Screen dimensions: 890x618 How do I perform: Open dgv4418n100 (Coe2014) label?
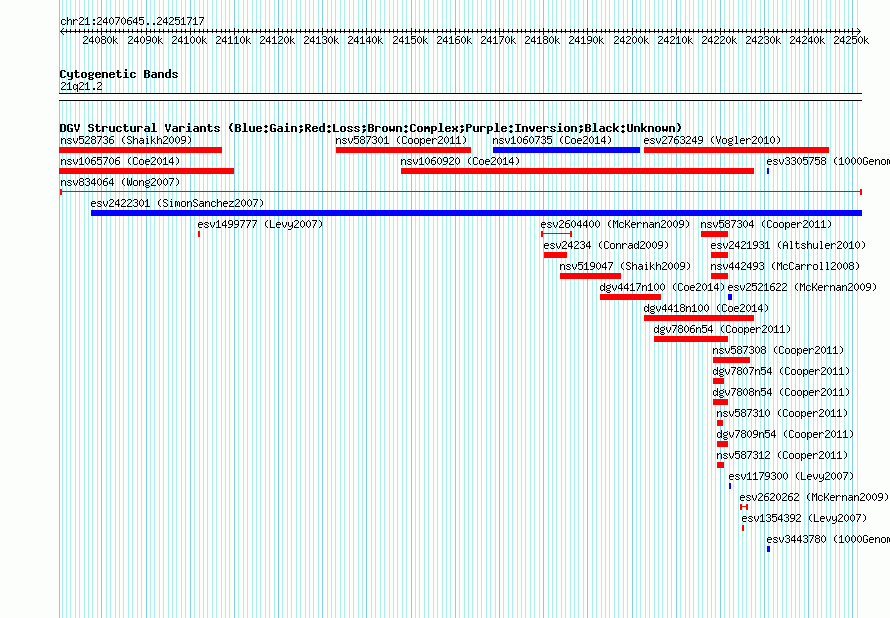click(x=706, y=308)
